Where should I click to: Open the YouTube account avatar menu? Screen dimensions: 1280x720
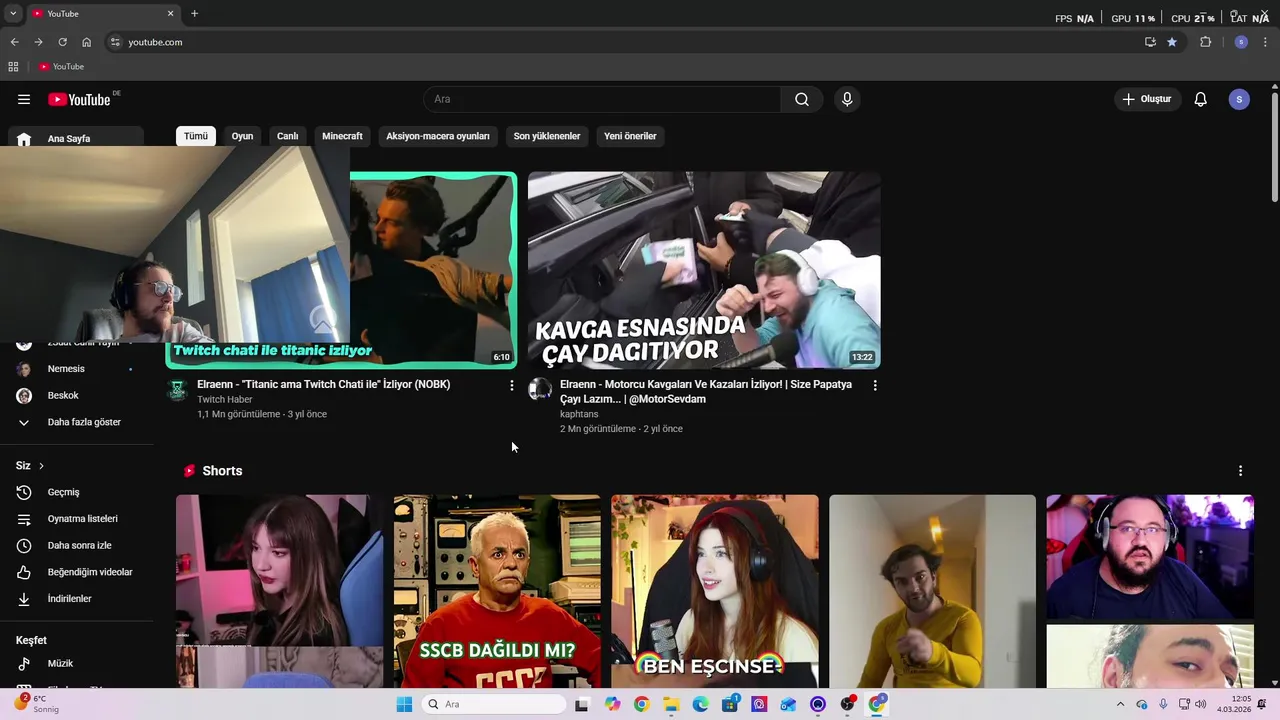[1239, 99]
